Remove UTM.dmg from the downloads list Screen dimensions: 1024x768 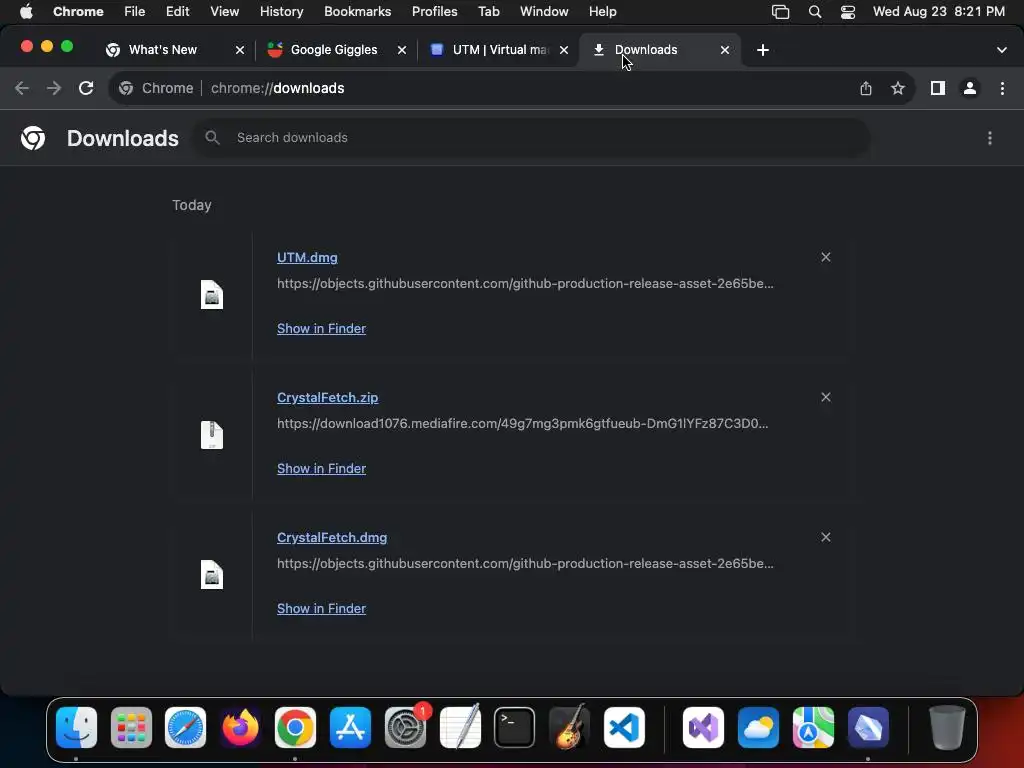click(825, 257)
